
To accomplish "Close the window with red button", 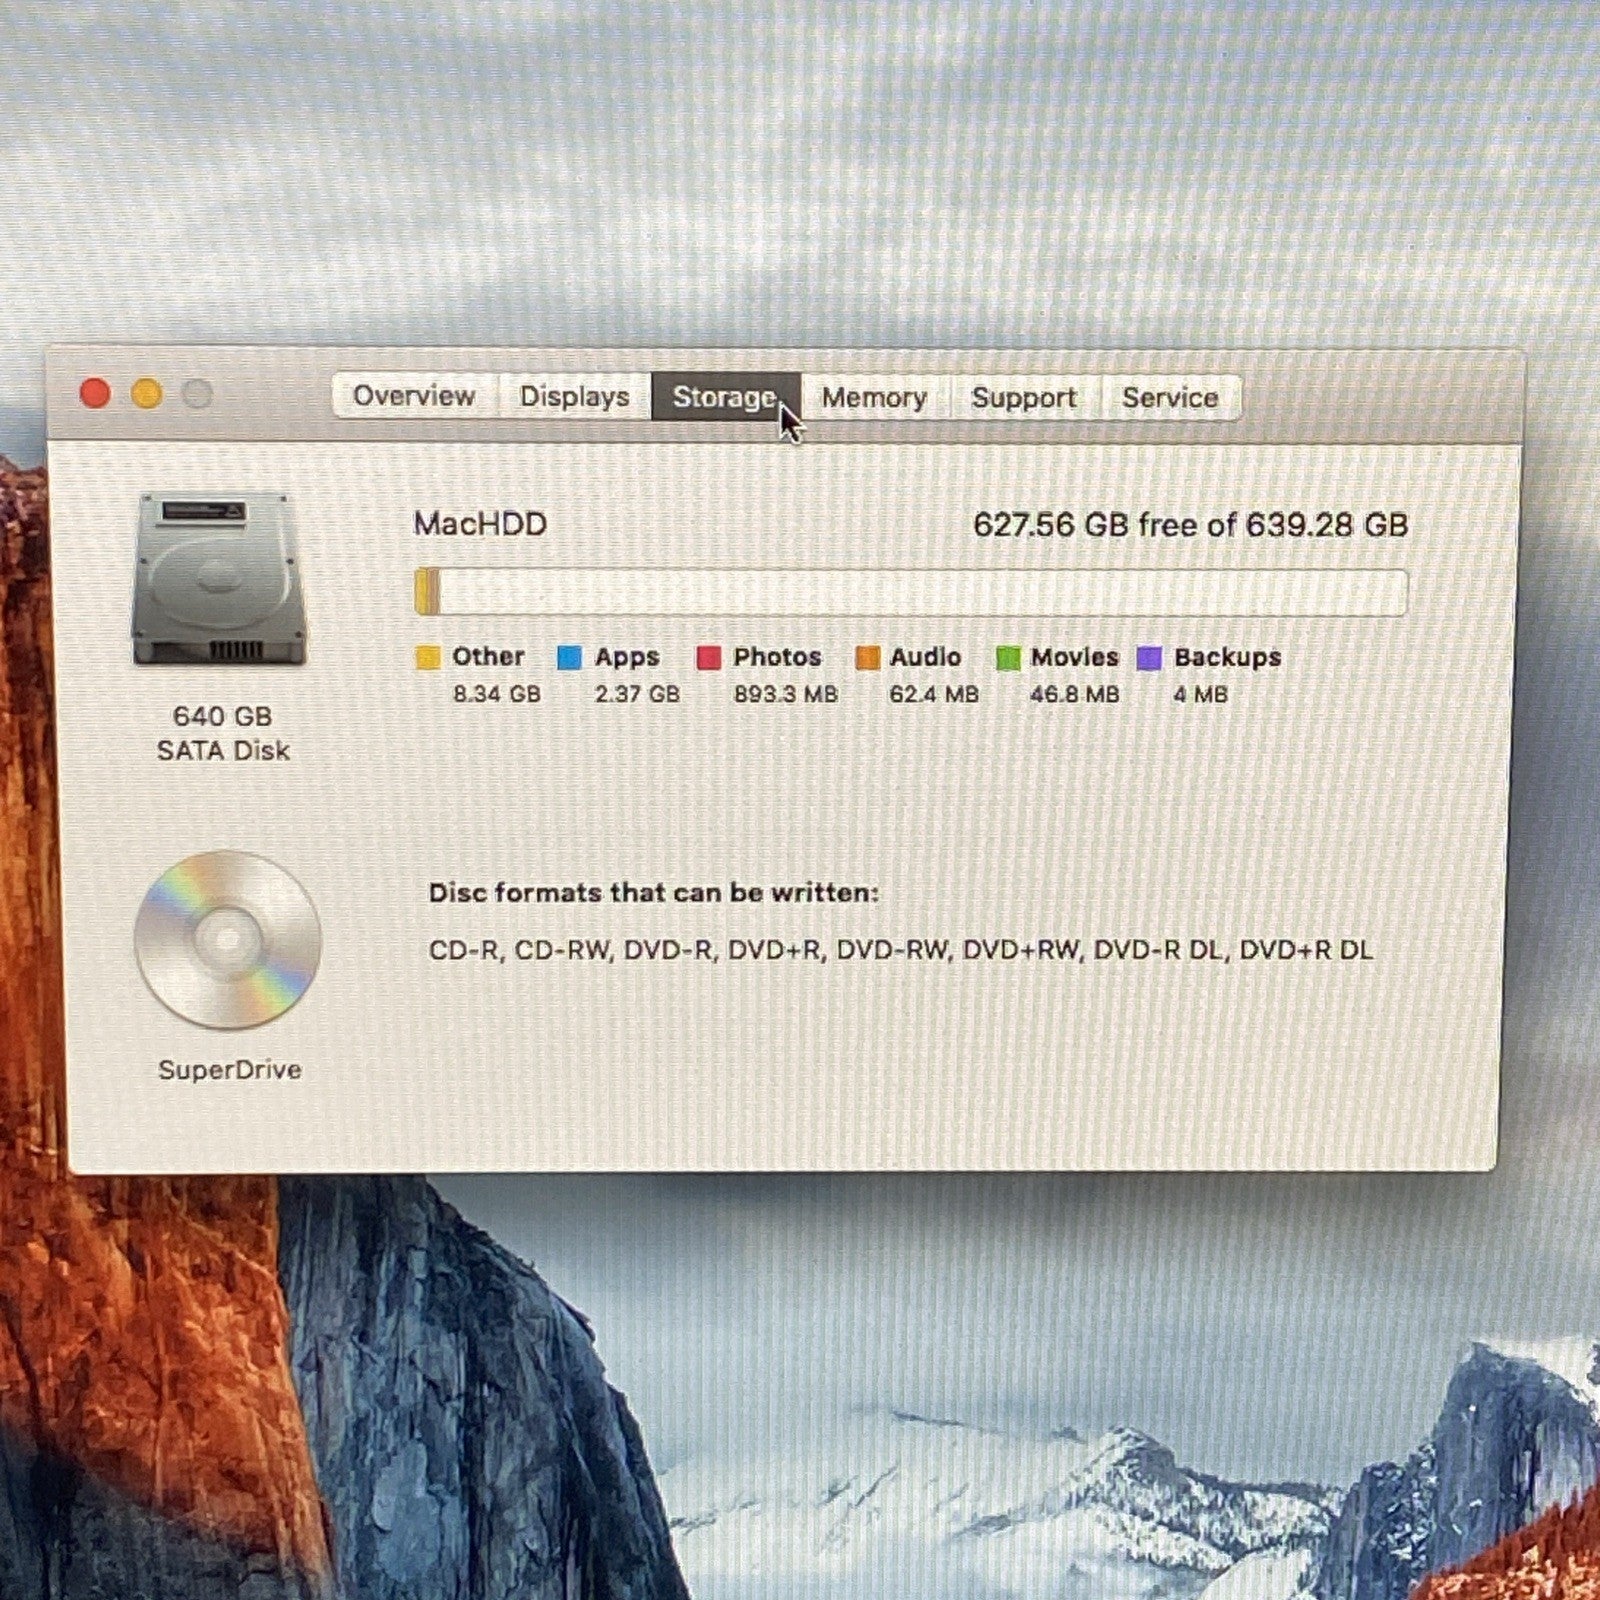I will tap(95, 393).
